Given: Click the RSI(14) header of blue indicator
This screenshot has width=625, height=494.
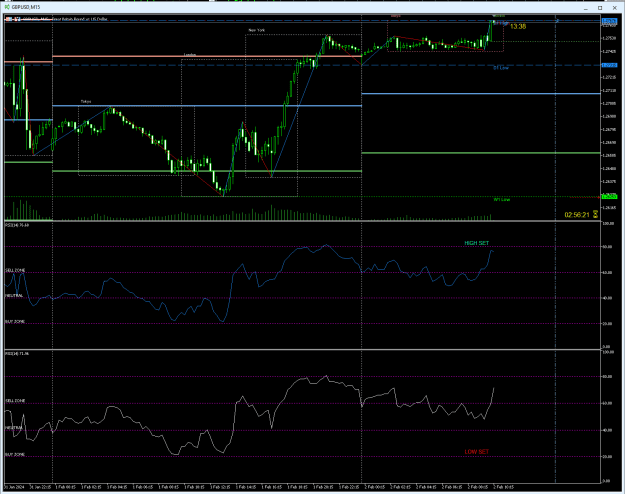Looking at the screenshot, I should click(17, 225).
